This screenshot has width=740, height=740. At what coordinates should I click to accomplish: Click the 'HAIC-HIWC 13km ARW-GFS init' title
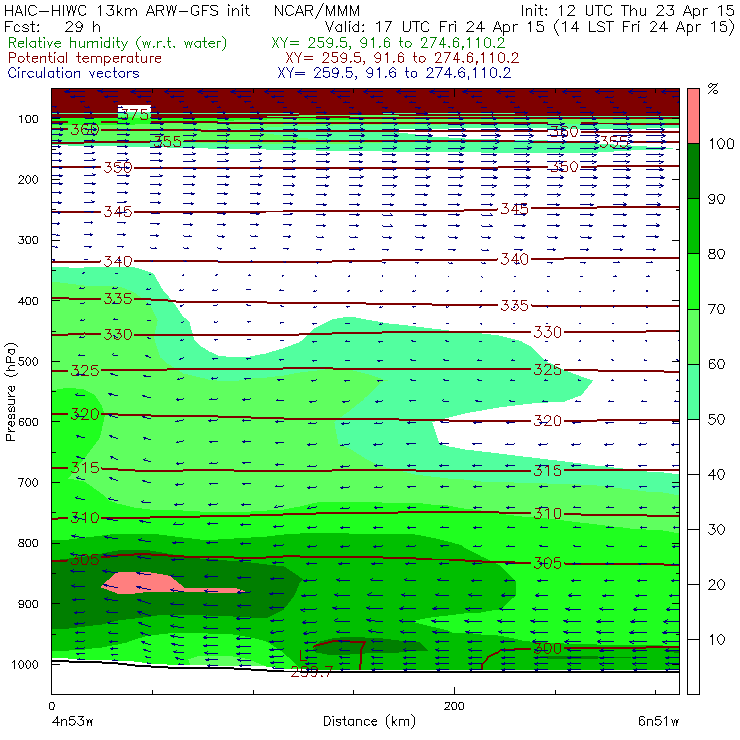(127, 10)
